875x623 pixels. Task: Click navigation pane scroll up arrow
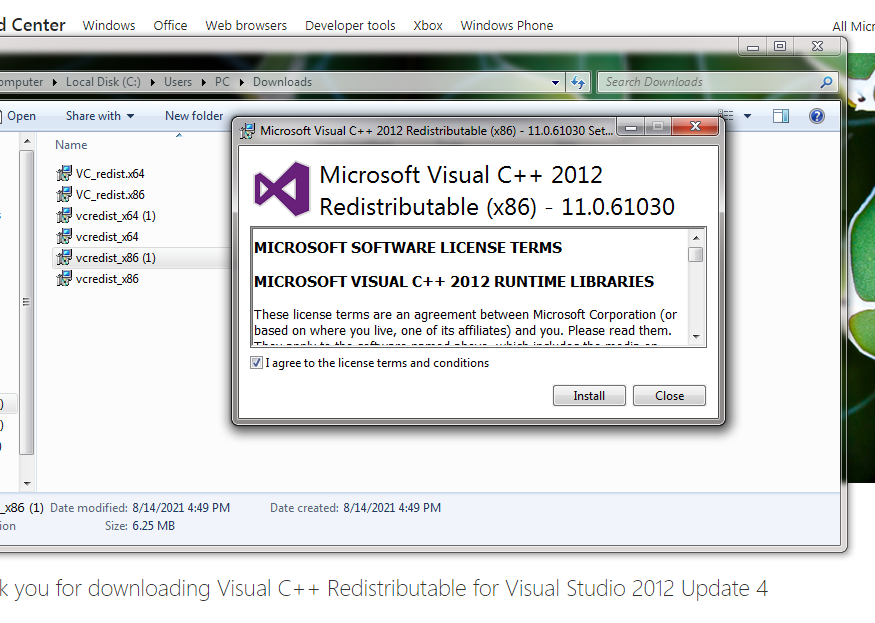coord(27,142)
